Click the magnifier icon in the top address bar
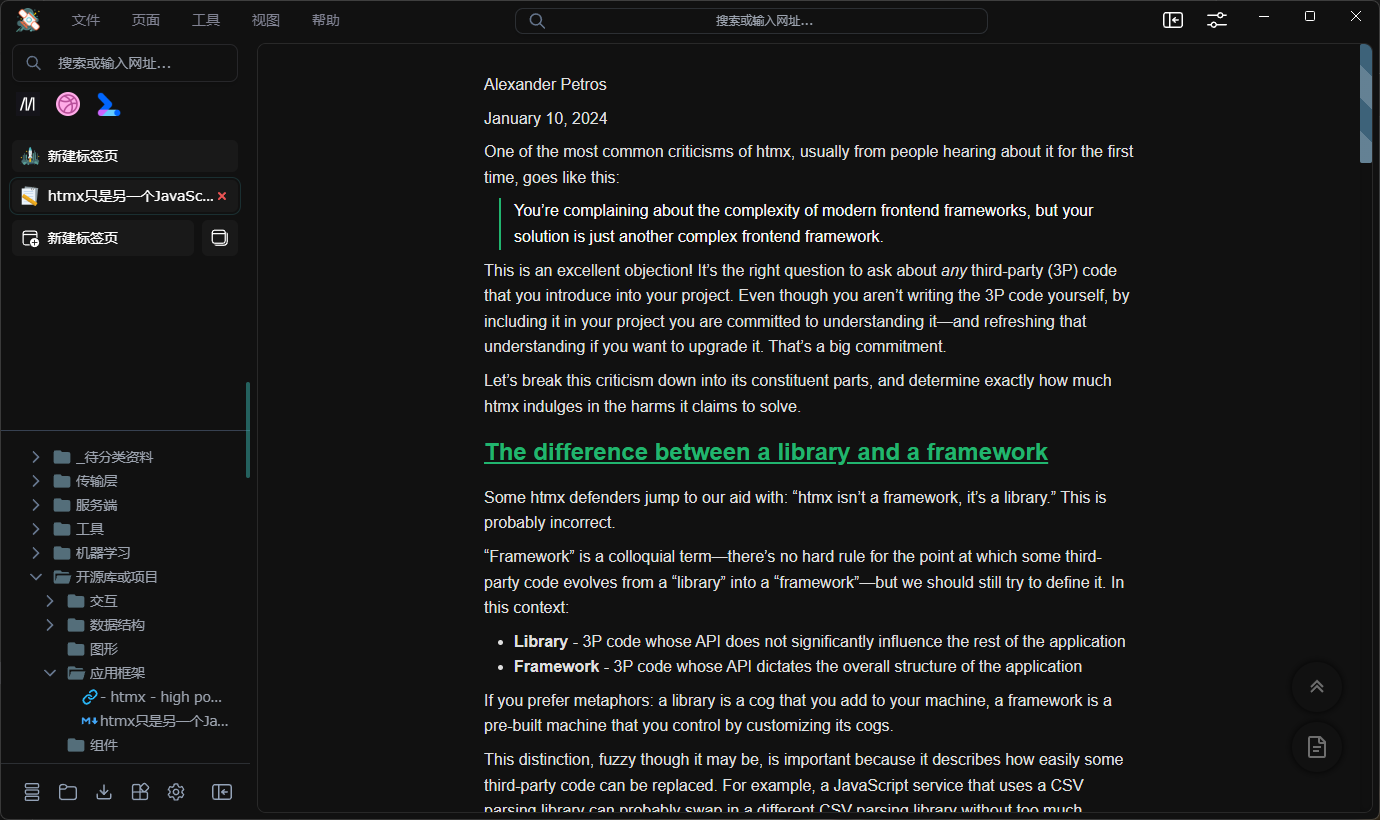This screenshot has width=1380, height=820. point(537,21)
